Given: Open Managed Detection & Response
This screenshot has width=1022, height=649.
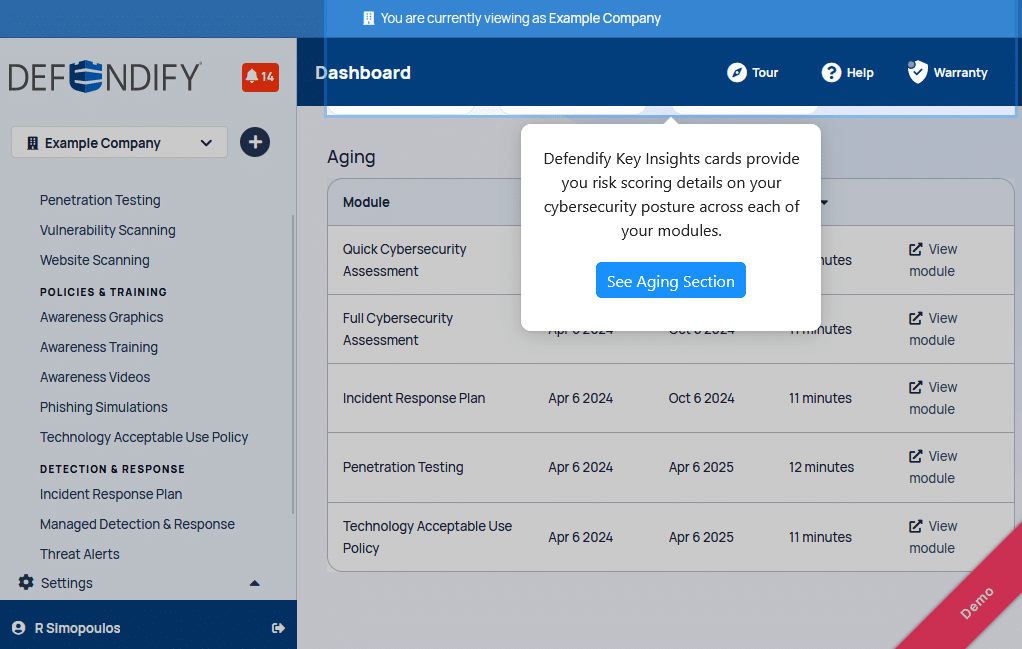Looking at the screenshot, I should tap(138, 525).
